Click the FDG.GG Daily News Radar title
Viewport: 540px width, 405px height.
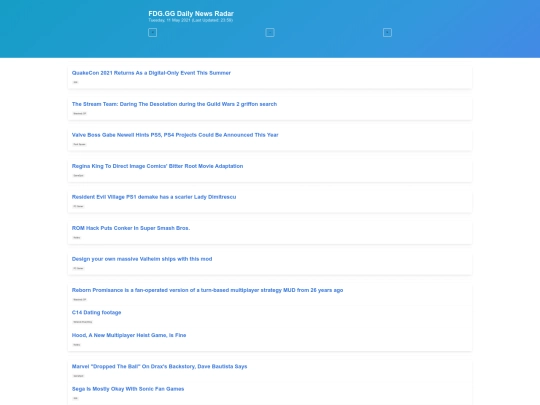pos(191,13)
